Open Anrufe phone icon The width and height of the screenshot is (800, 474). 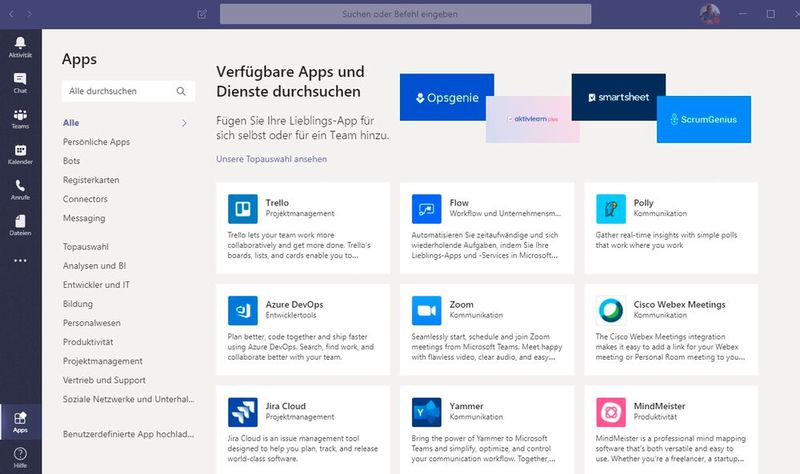coord(20,190)
